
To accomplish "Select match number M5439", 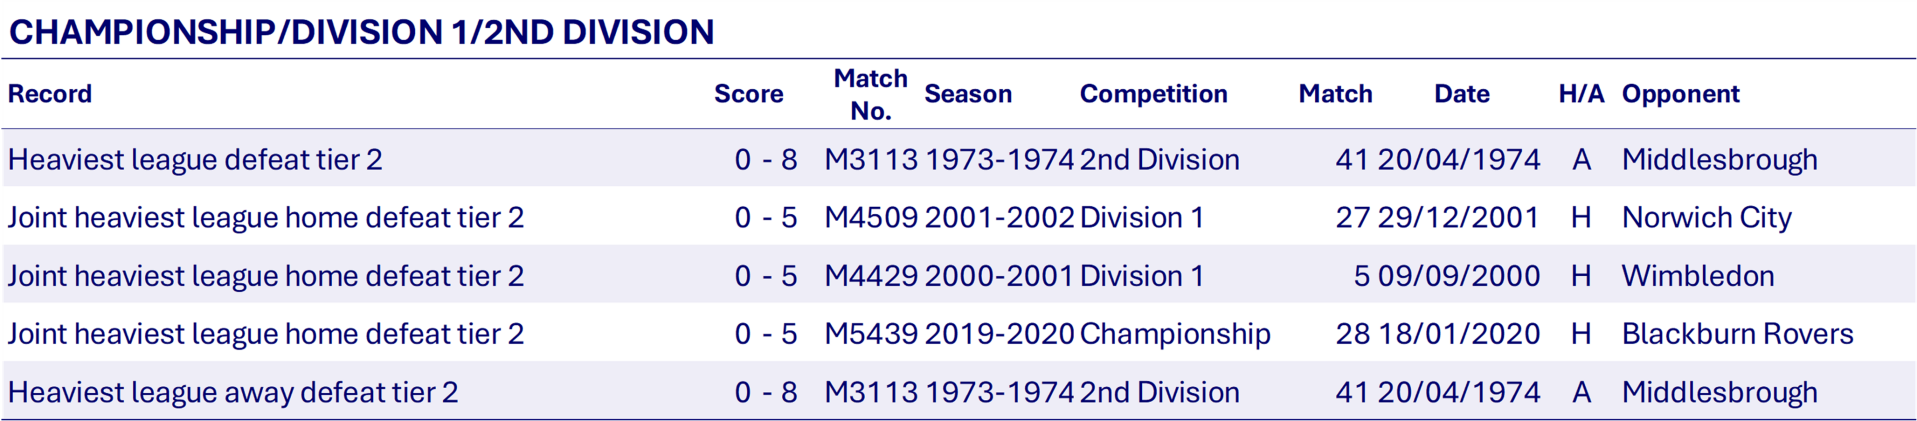I will tap(870, 334).
